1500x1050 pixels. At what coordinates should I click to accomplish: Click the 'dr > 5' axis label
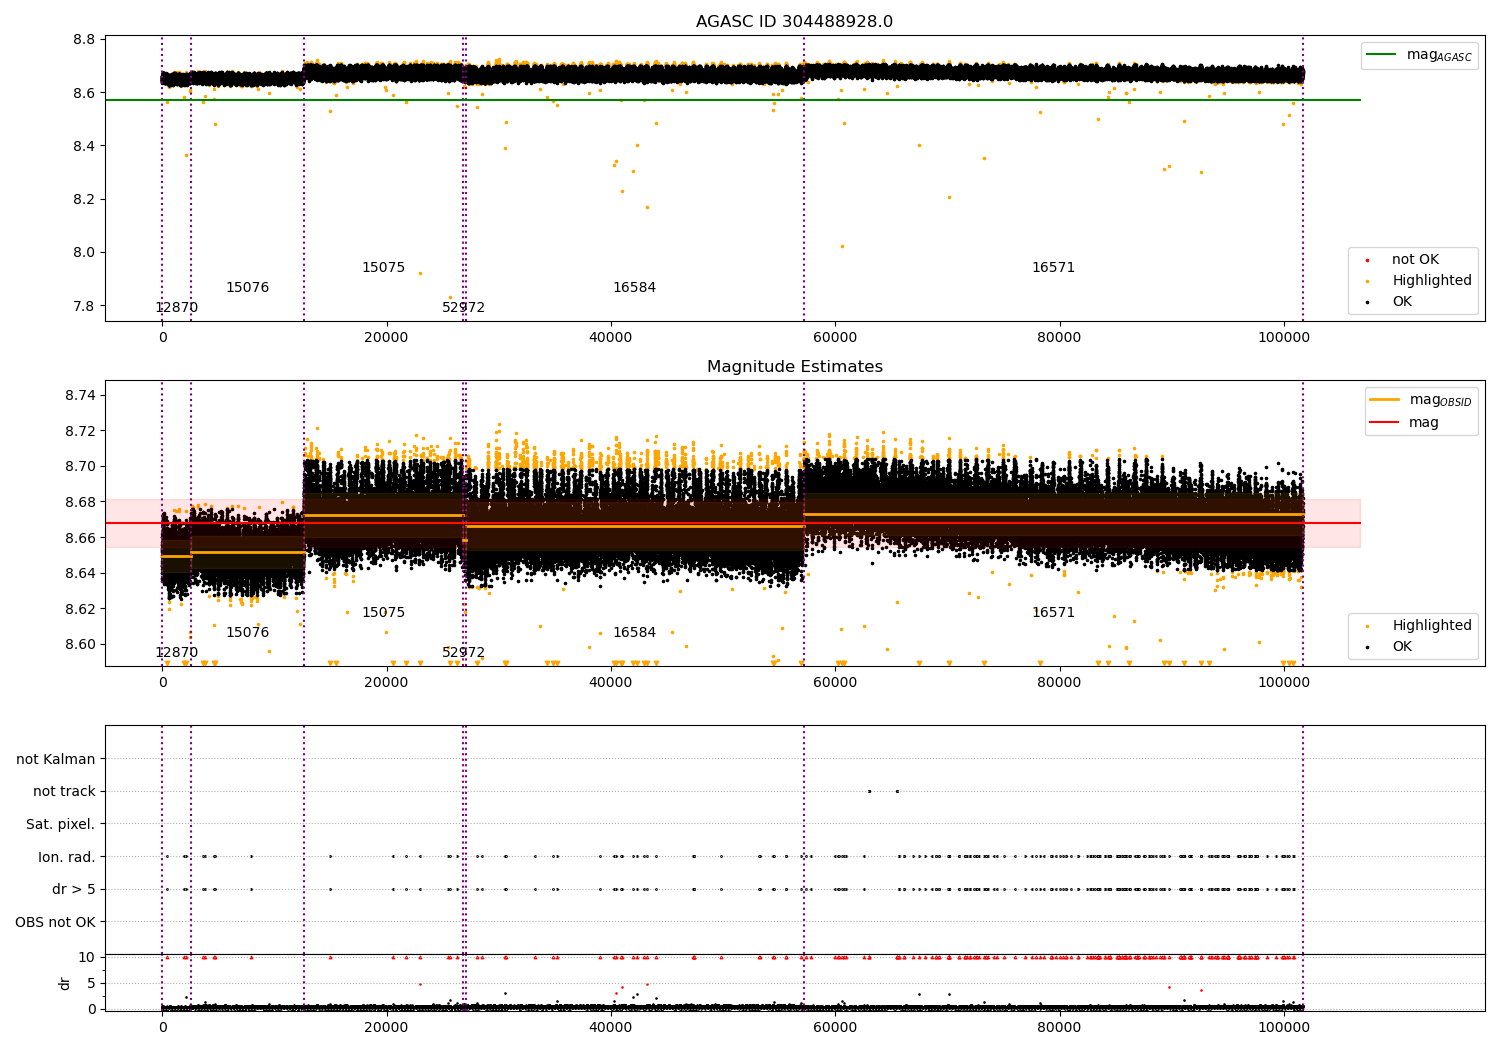pyautogui.click(x=74, y=889)
